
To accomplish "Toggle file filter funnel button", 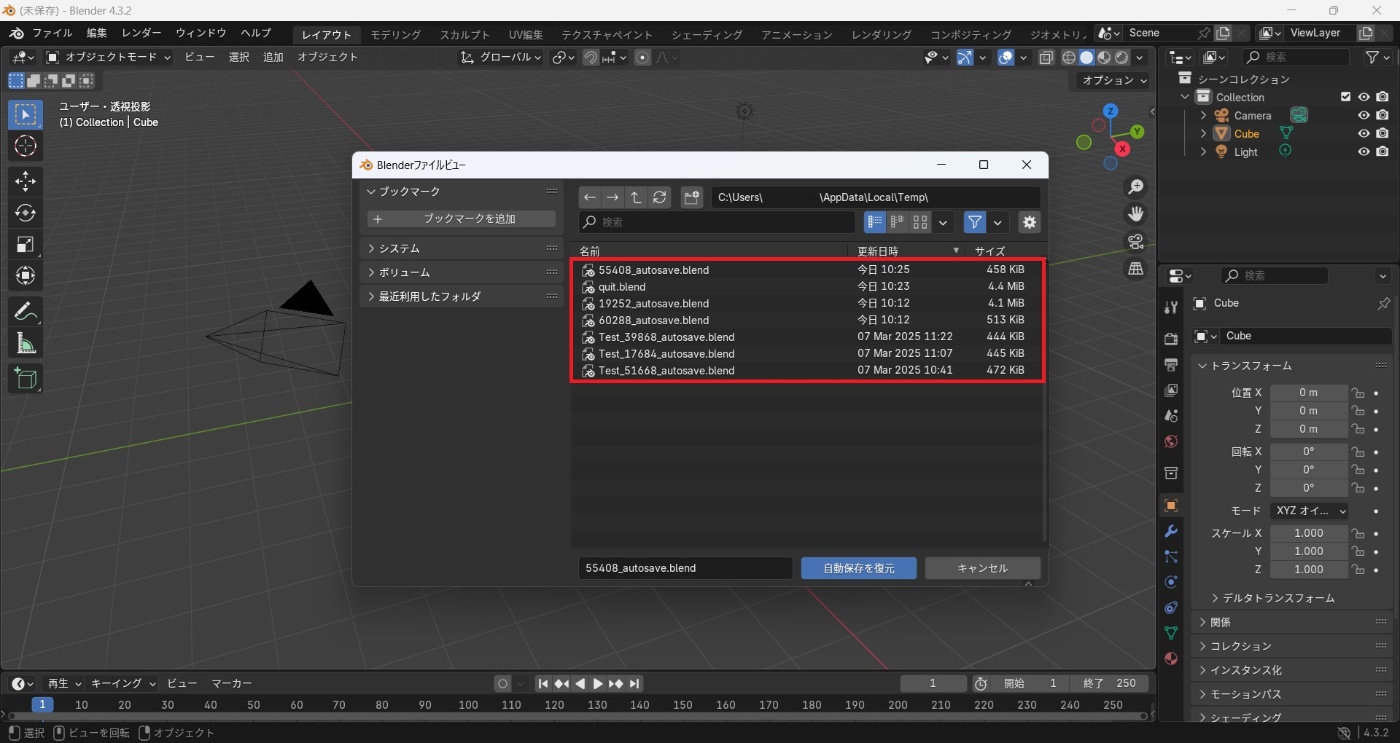I will [x=975, y=222].
